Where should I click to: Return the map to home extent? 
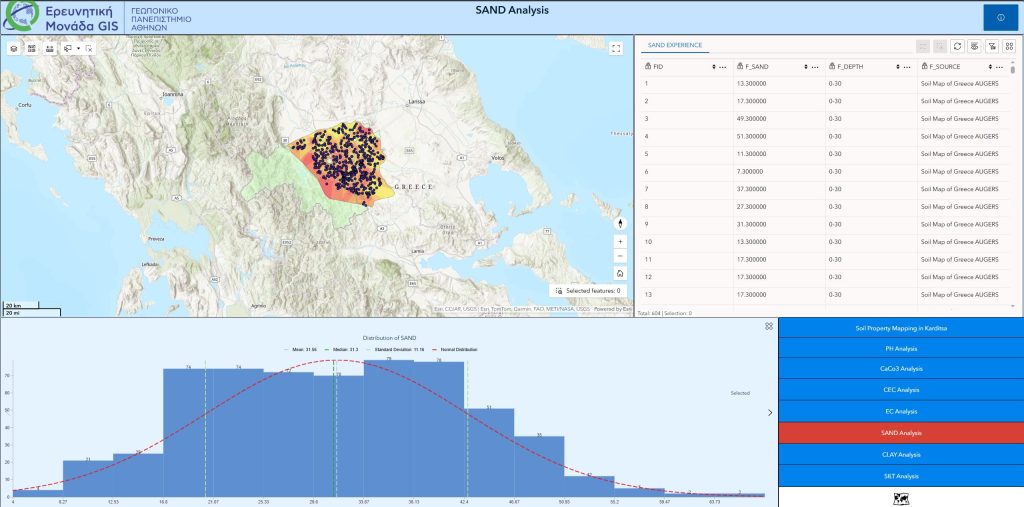pos(620,272)
